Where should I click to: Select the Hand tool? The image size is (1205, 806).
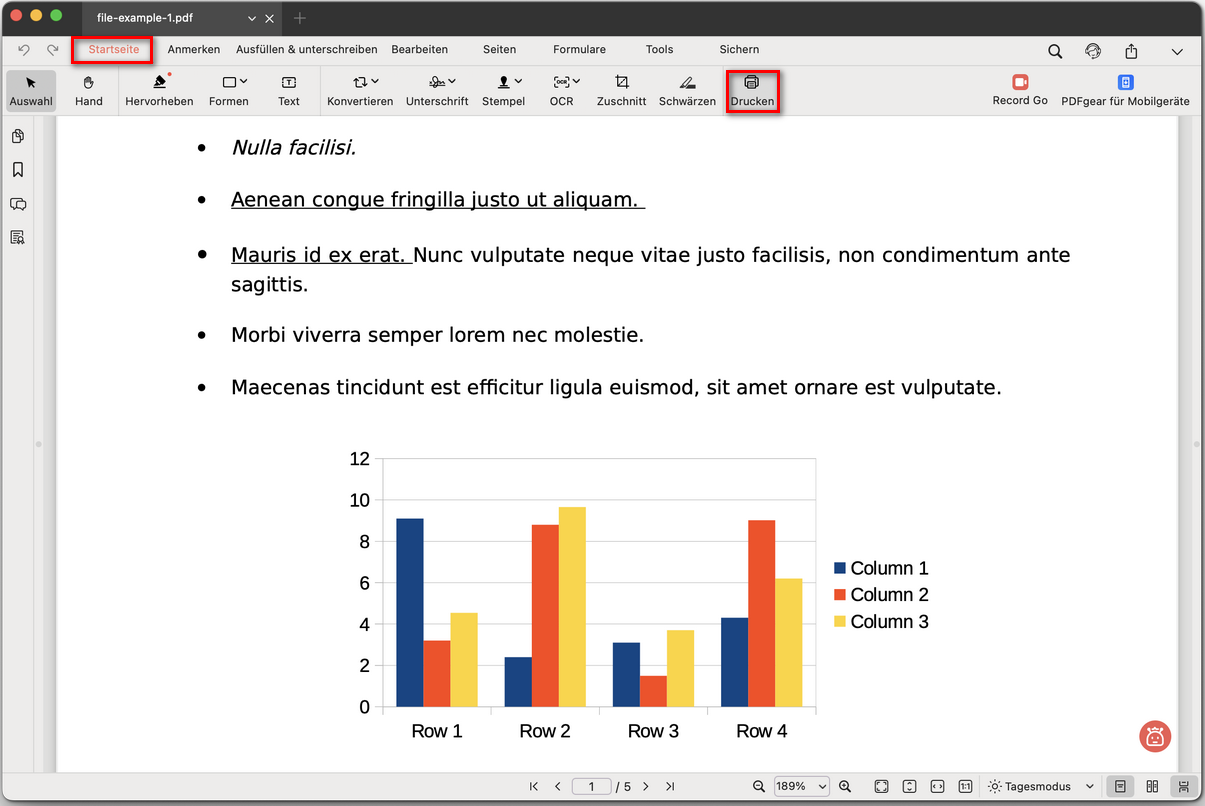89,90
